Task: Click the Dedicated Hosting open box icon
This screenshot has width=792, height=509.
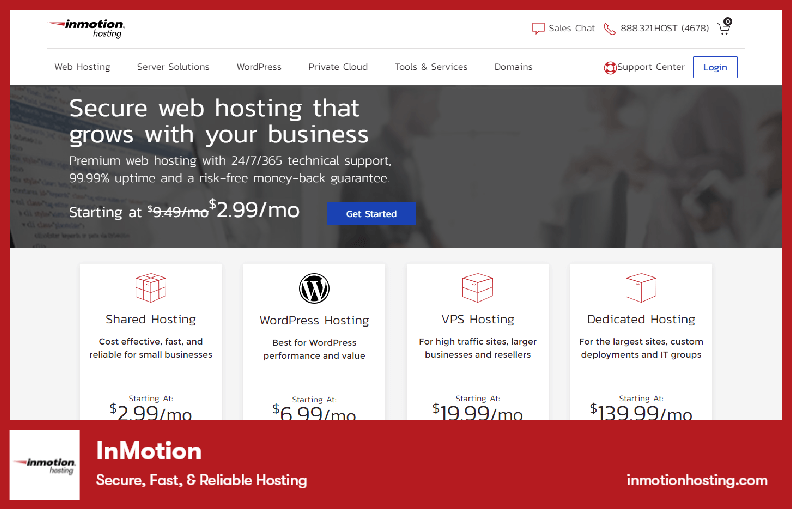Action: 641,288
